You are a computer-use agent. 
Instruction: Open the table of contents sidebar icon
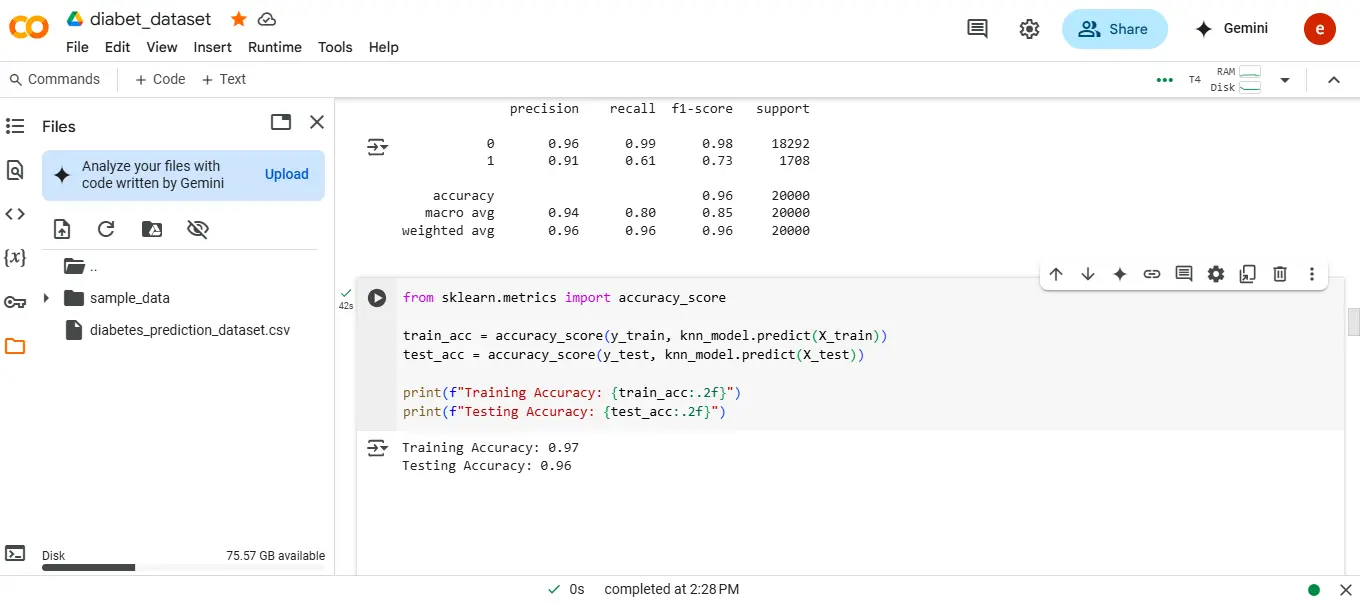(x=15, y=126)
